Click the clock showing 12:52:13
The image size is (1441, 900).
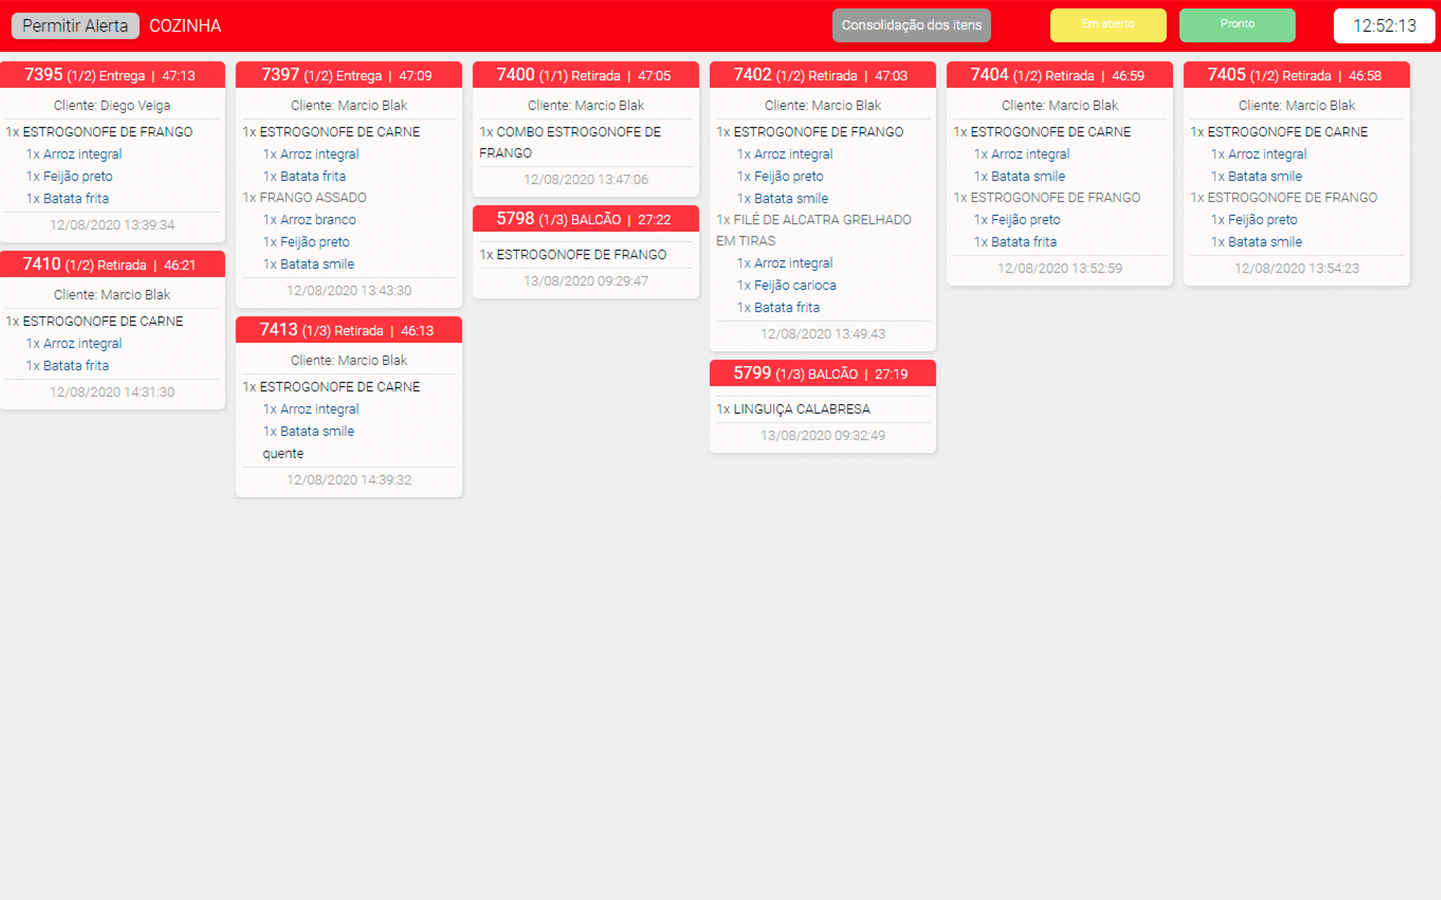click(1384, 26)
